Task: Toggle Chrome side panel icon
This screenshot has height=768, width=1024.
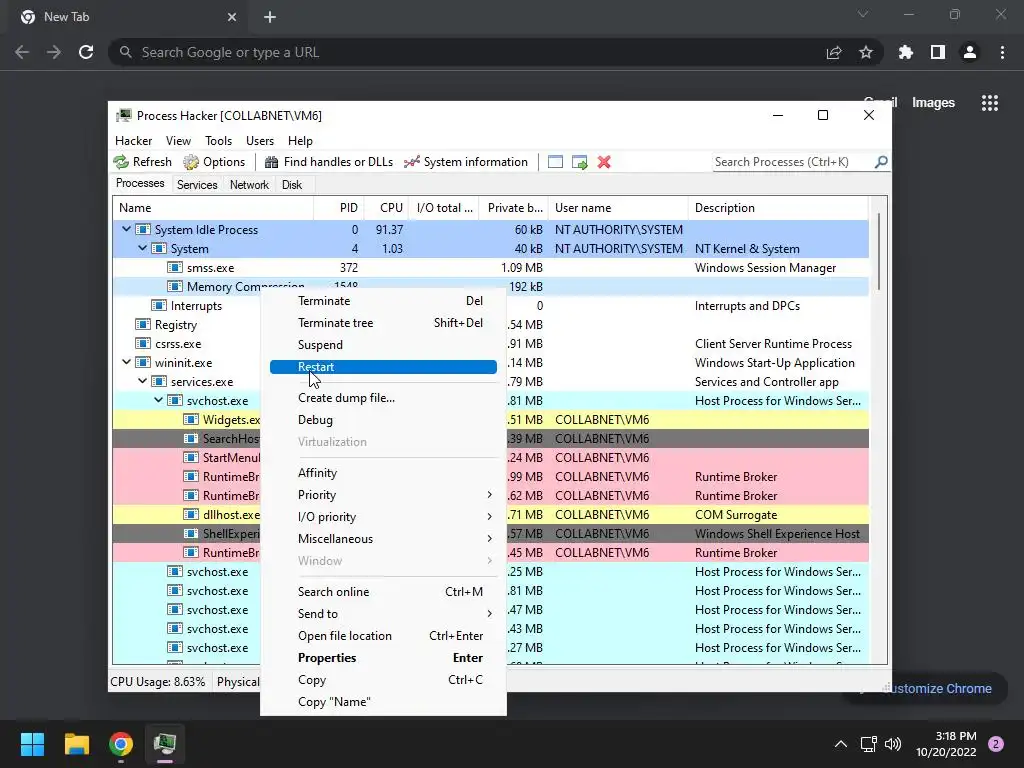Action: (x=938, y=52)
